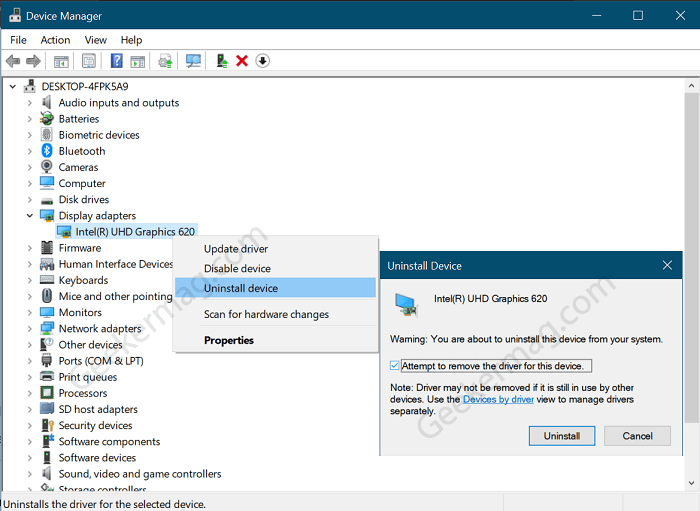The width and height of the screenshot is (700, 511).
Task: Collapse the DESKTOP-4FPK5A9 root node
Action: click(x=13, y=87)
